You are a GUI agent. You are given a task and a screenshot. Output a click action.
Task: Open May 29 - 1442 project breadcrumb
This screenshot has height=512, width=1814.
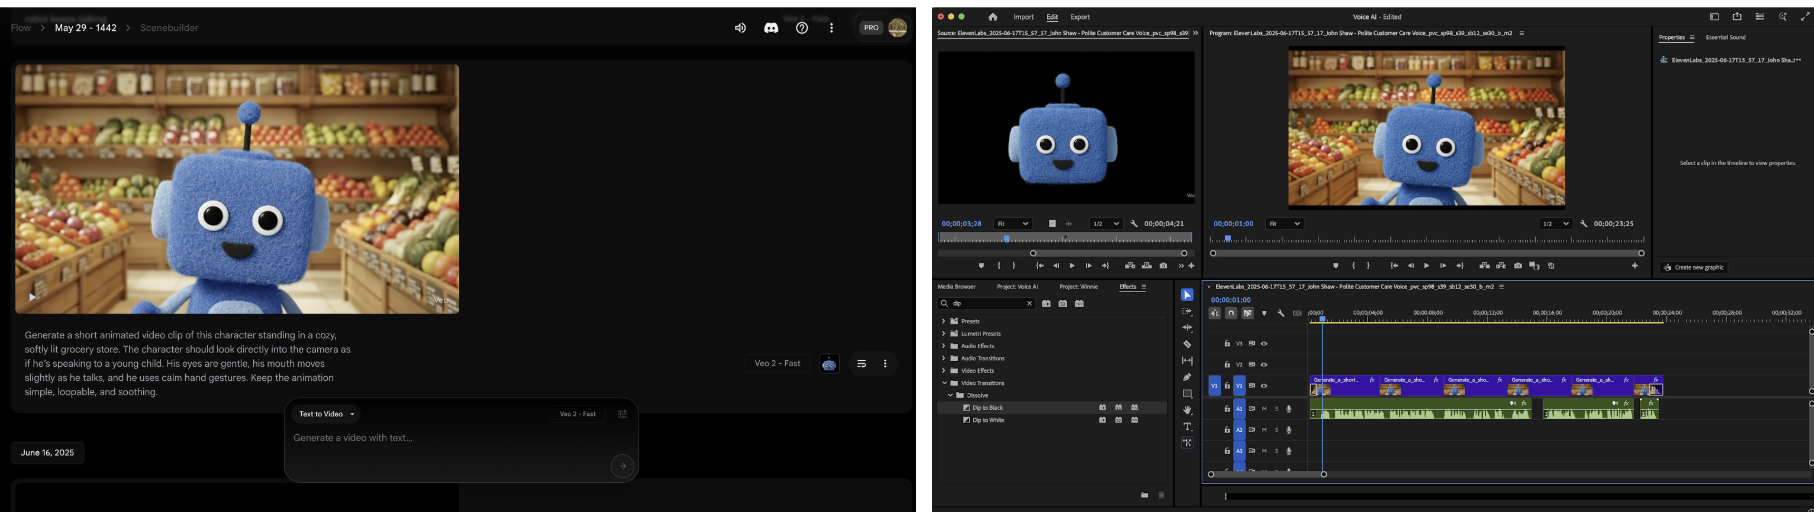[x=86, y=28]
